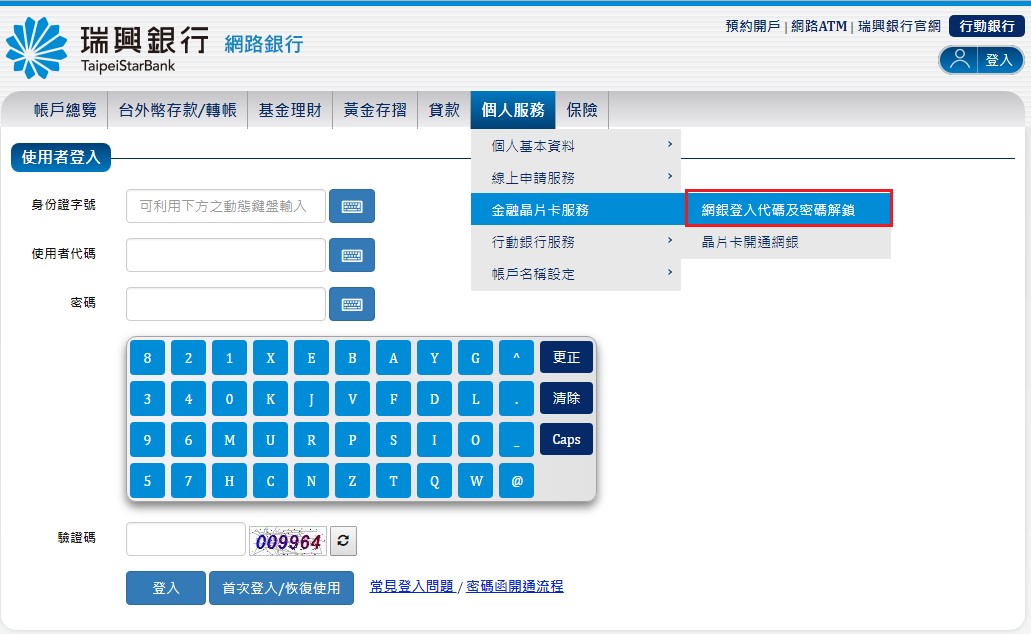This screenshot has width=1031, height=634.
Task: Click the 首次登入/恢復使用 button
Action: 281,588
